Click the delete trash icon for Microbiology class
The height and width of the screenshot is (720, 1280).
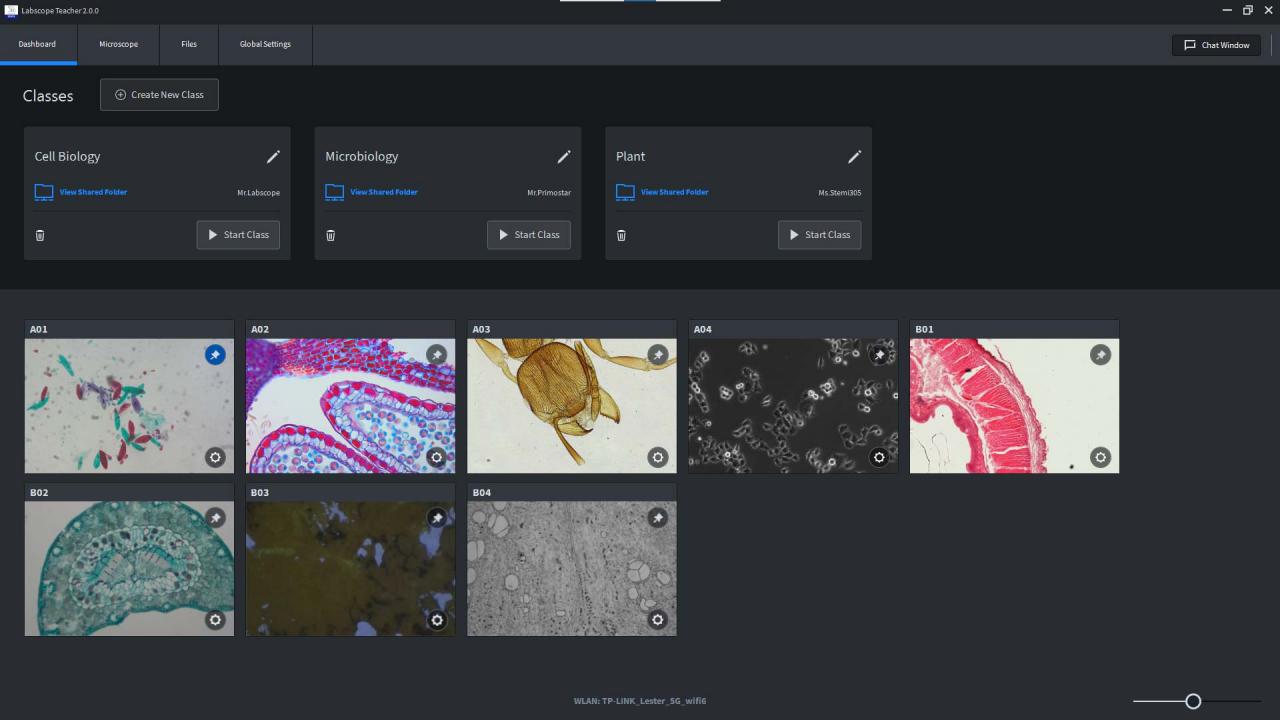tap(330, 235)
